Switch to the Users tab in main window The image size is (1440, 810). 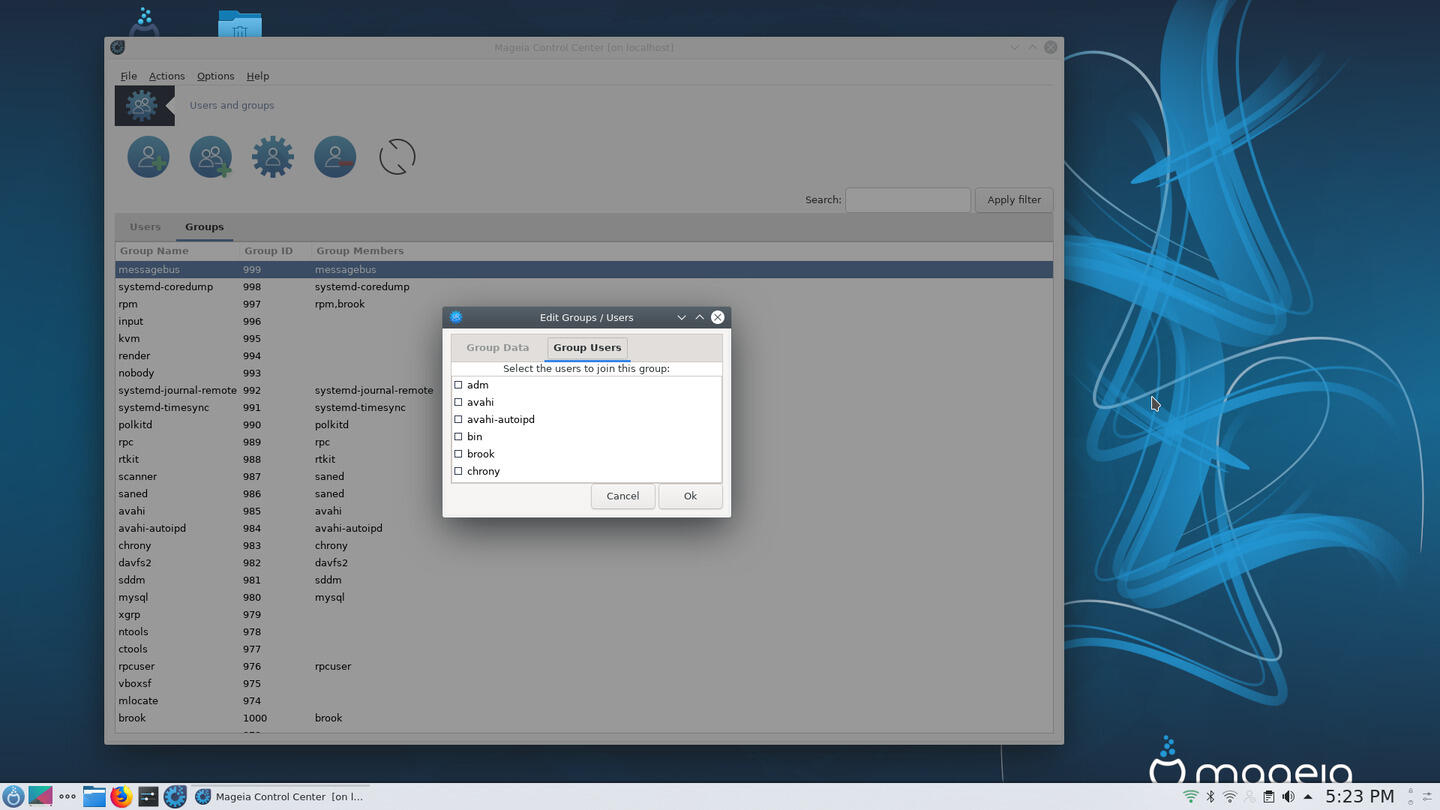145,227
